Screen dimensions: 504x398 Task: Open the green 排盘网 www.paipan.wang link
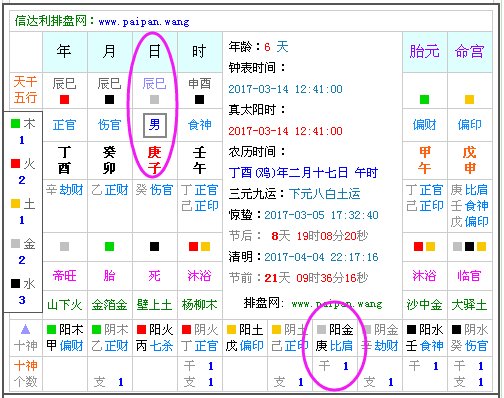[337, 304]
